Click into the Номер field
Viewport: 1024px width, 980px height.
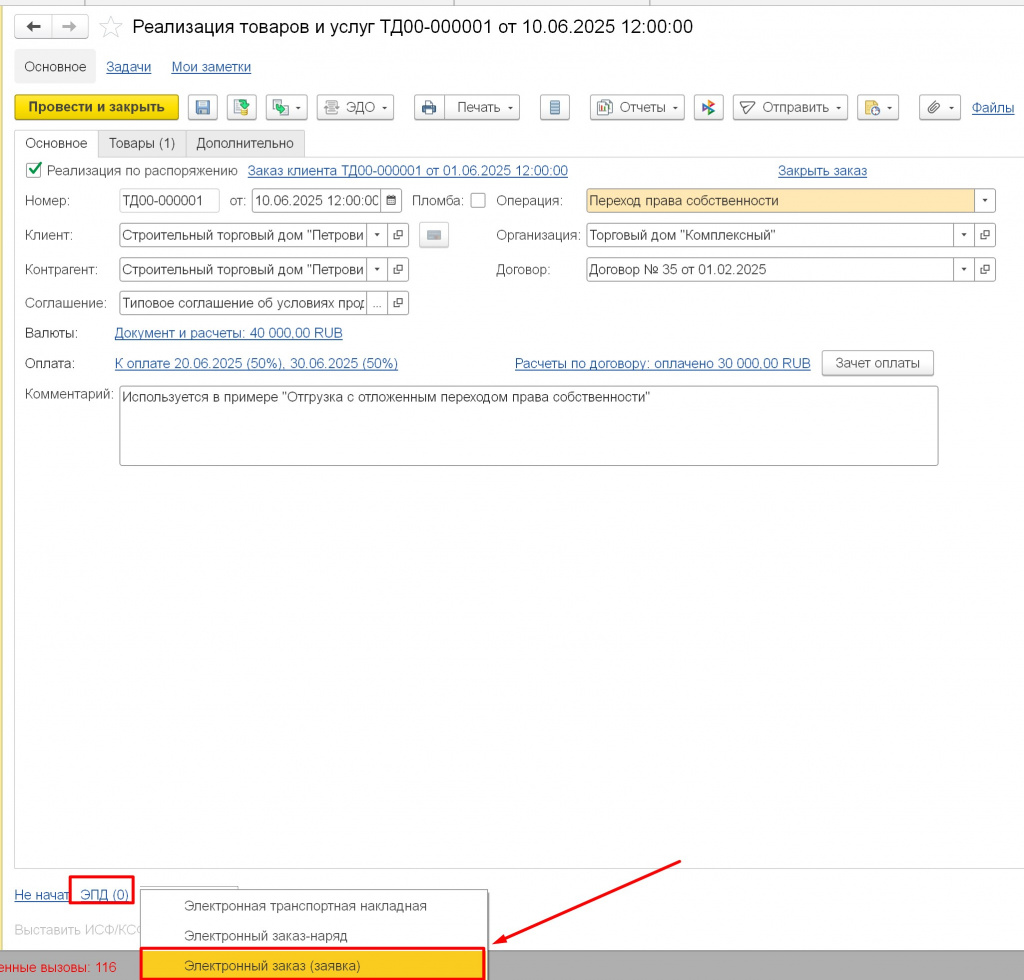[169, 200]
